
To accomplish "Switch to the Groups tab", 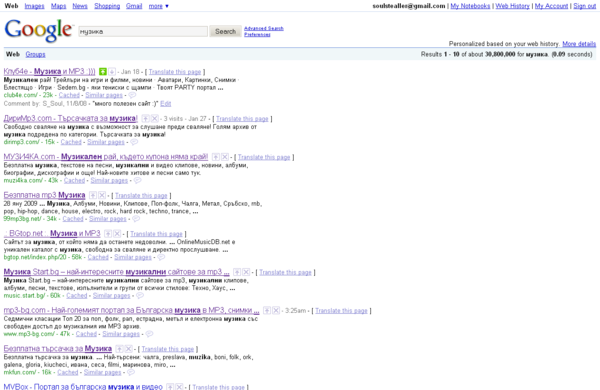I will point(35,54).
